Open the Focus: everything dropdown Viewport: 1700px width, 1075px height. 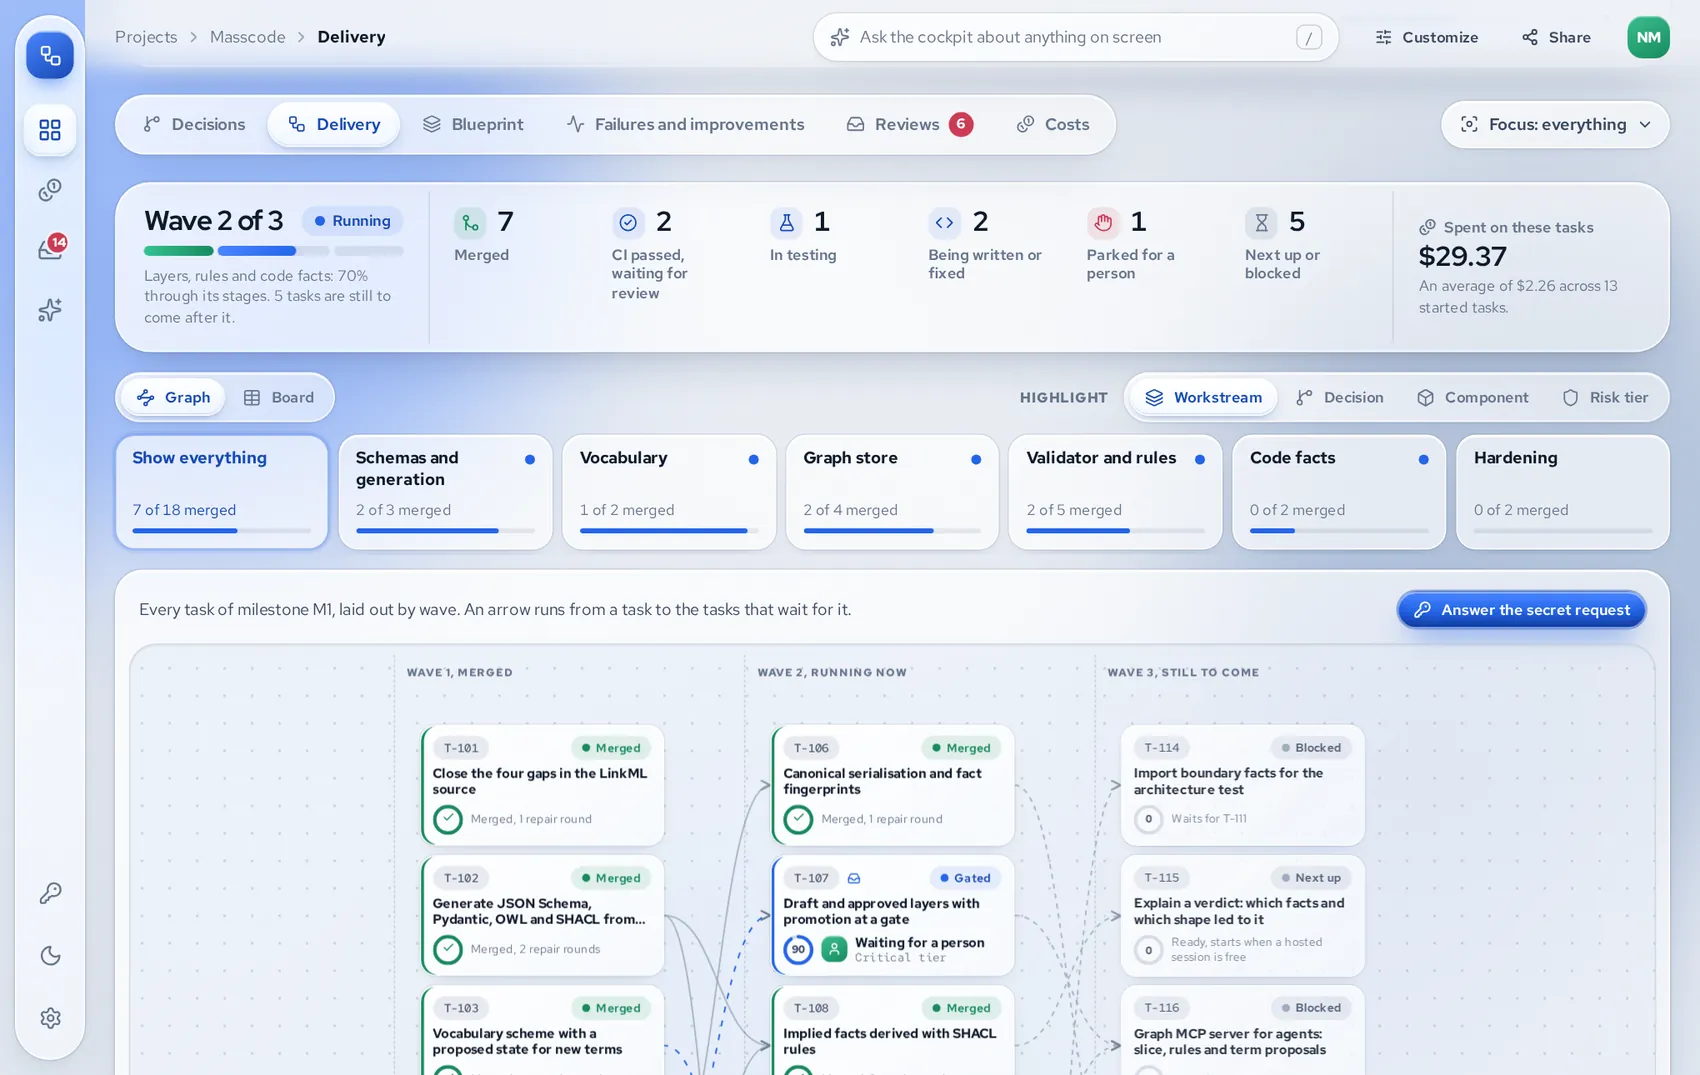pos(1555,124)
